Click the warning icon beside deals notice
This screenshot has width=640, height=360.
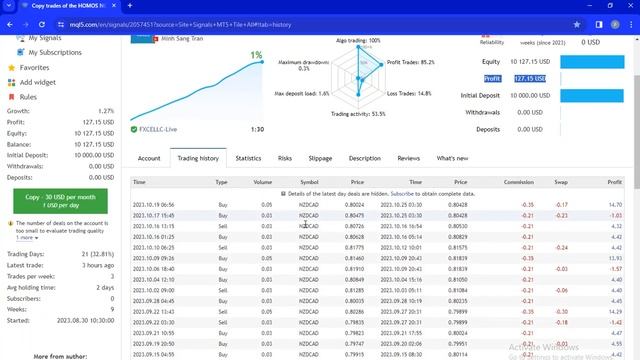pos(11,223)
